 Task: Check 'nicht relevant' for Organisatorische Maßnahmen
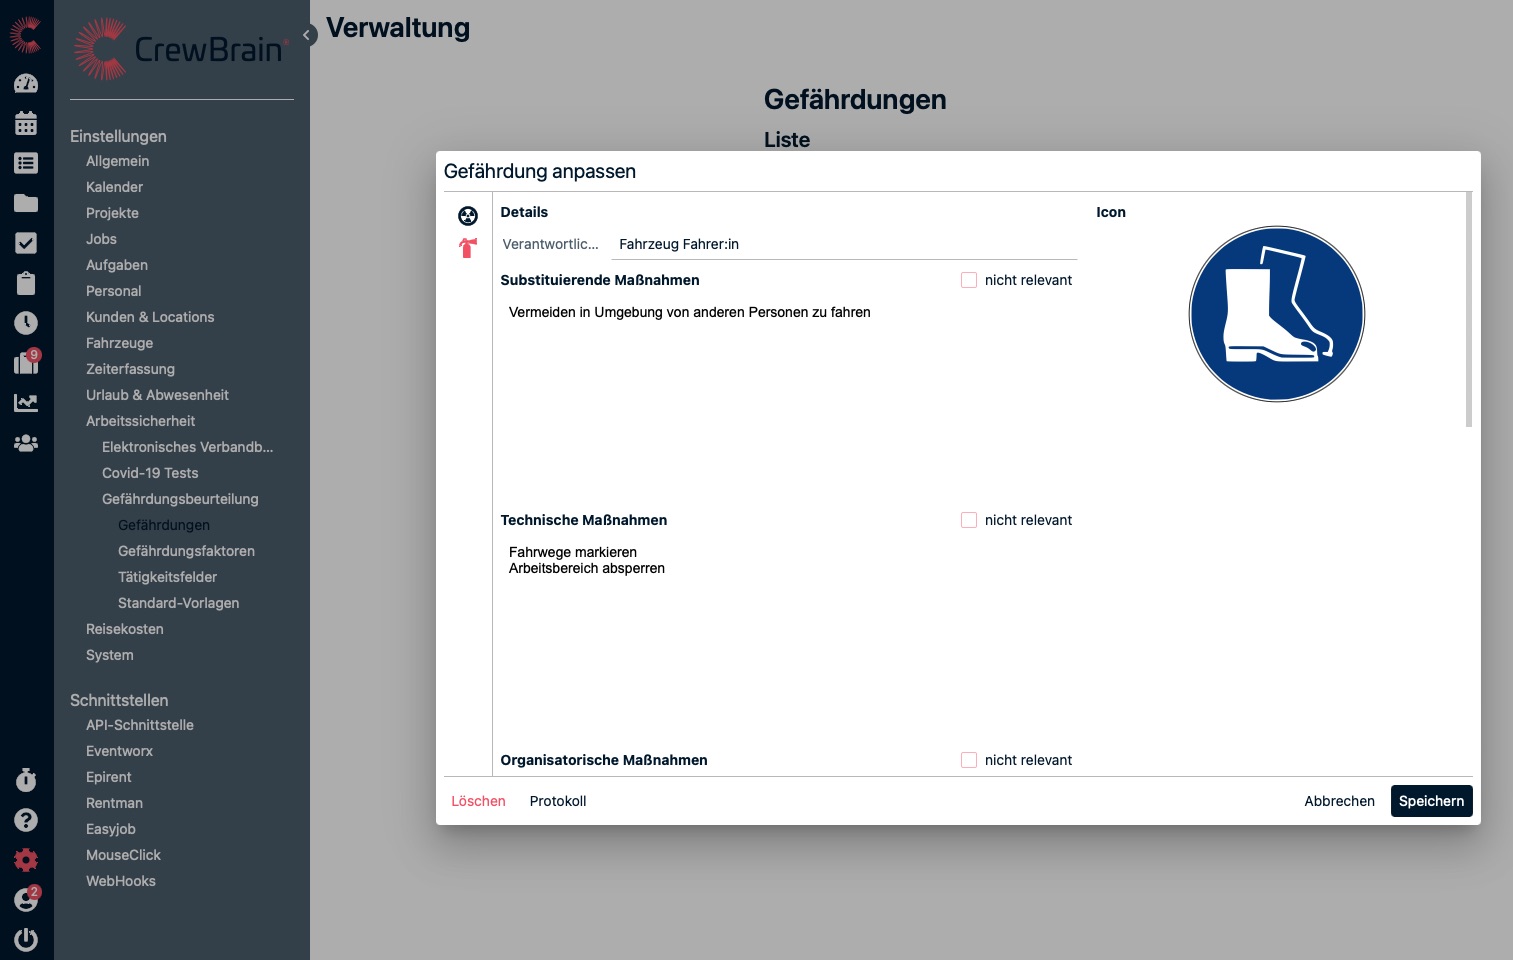[x=969, y=760]
